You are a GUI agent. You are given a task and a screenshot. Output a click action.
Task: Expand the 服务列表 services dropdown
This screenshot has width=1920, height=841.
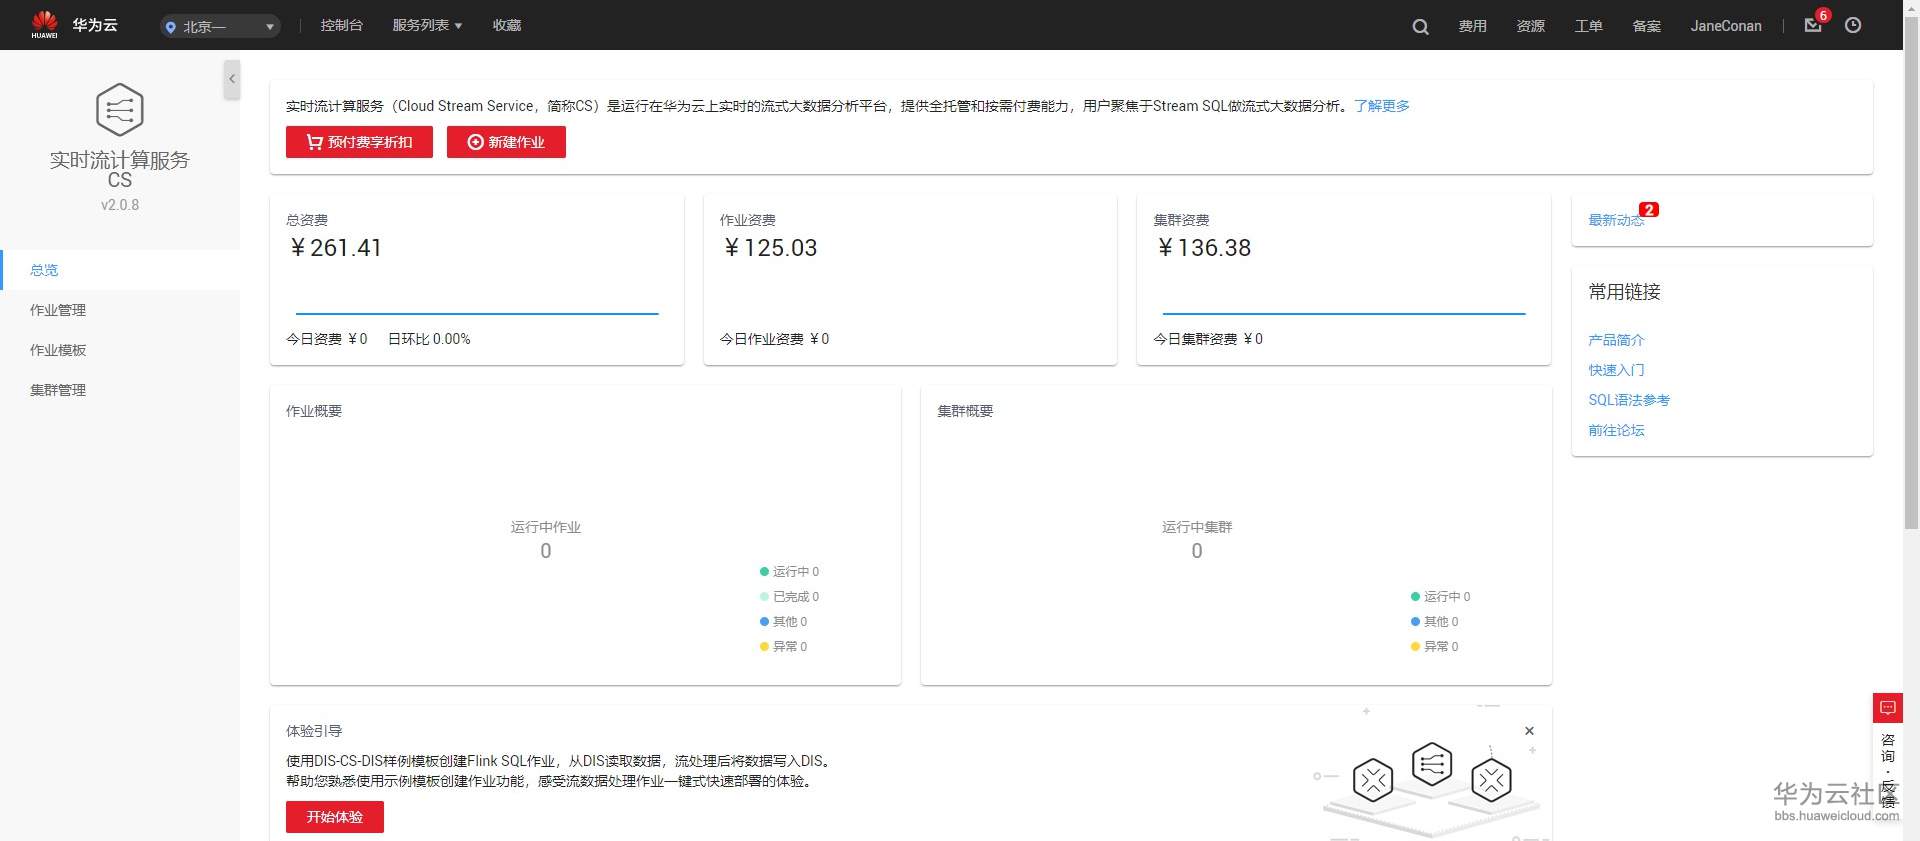tap(427, 25)
